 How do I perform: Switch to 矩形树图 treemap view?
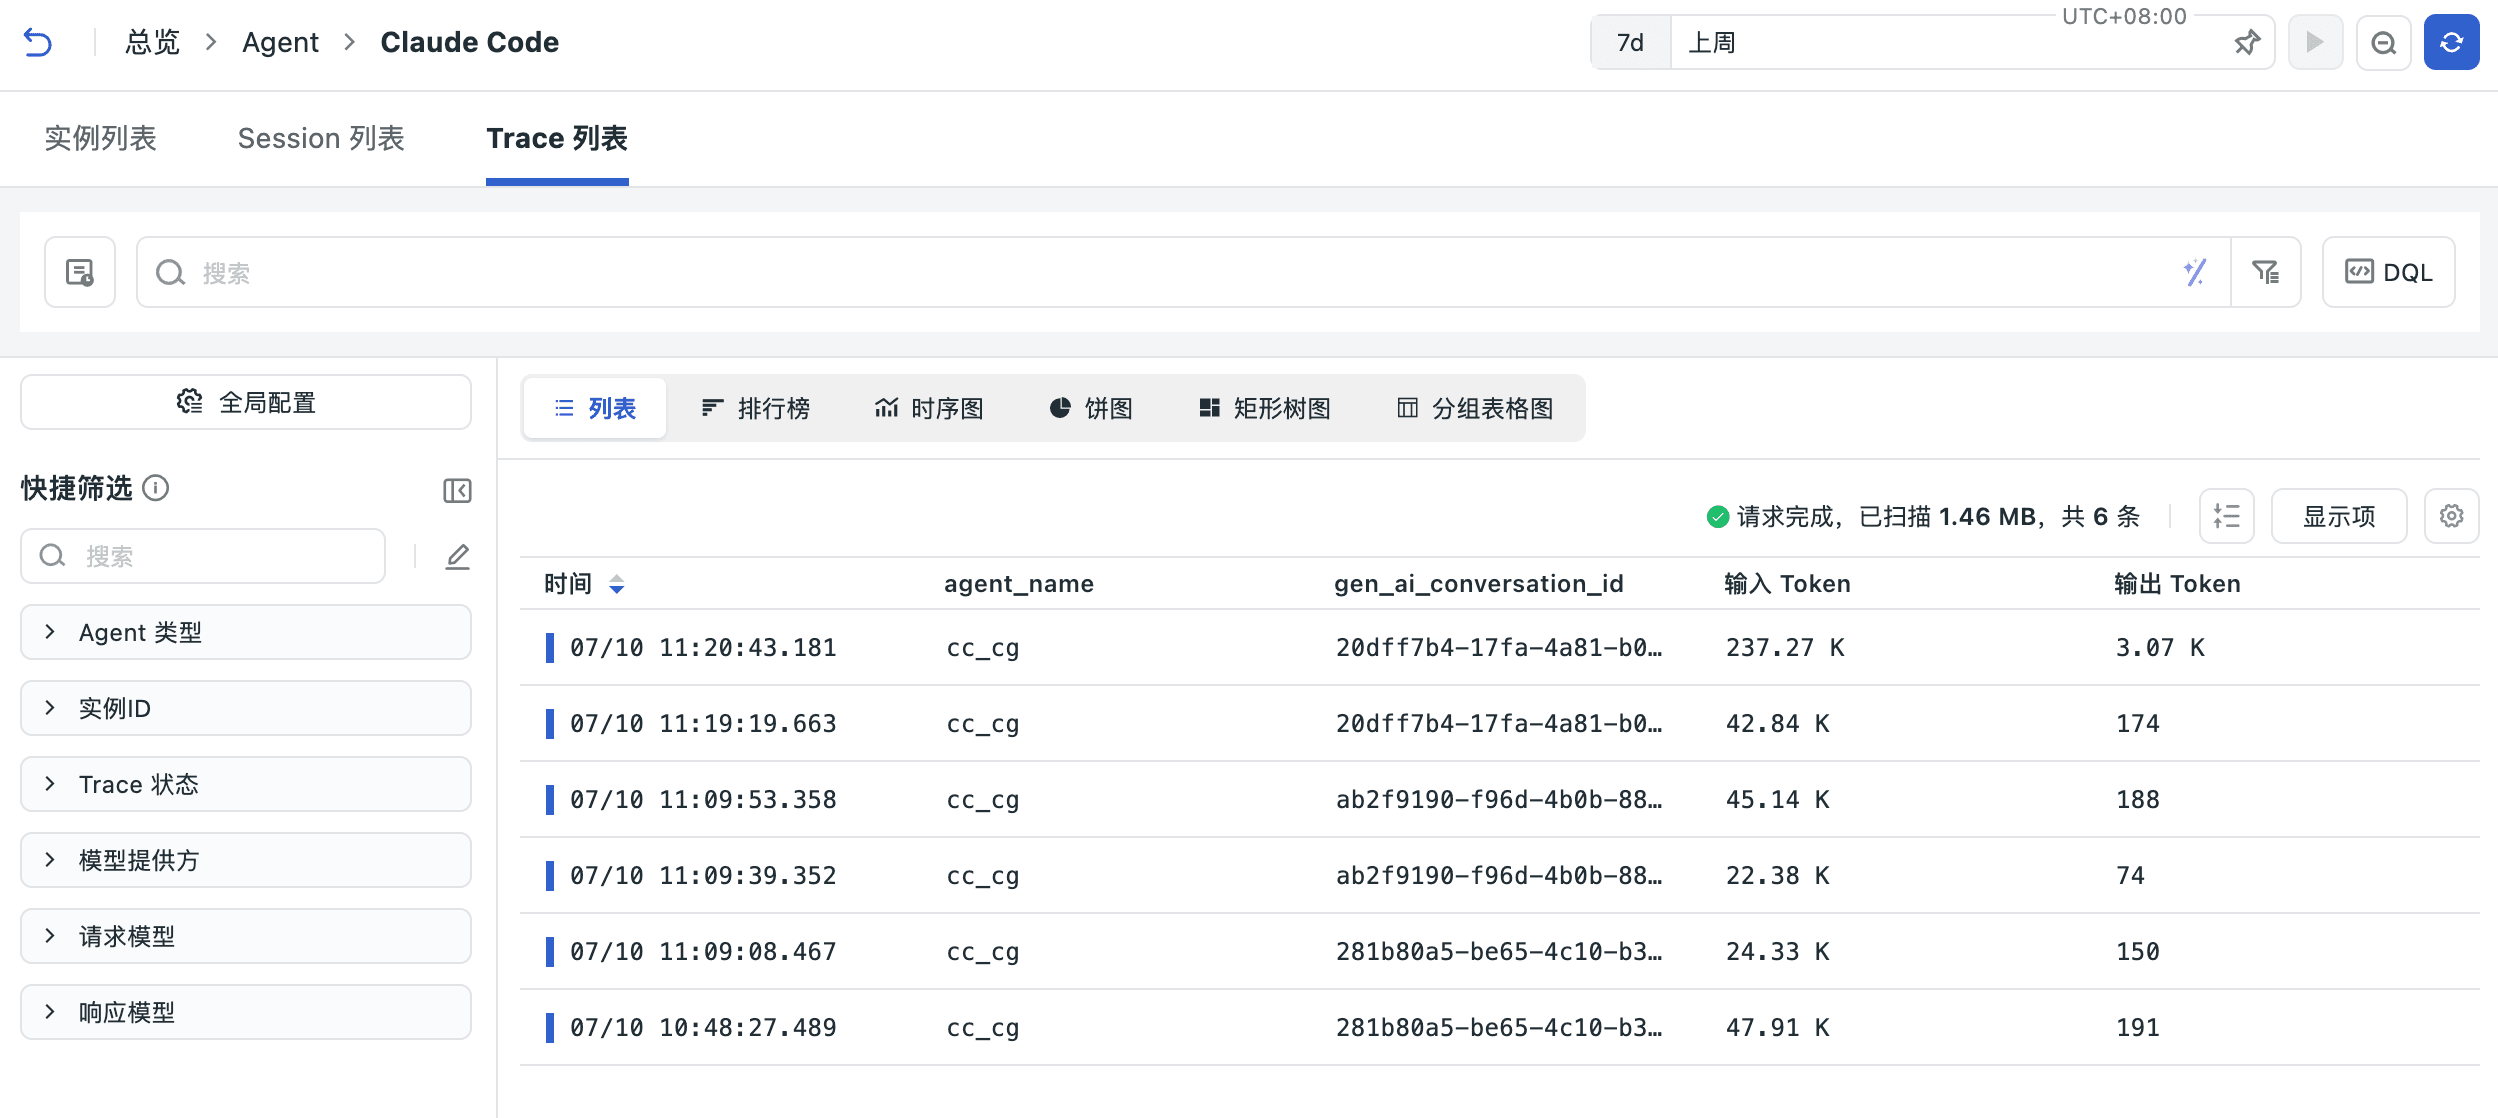1265,408
